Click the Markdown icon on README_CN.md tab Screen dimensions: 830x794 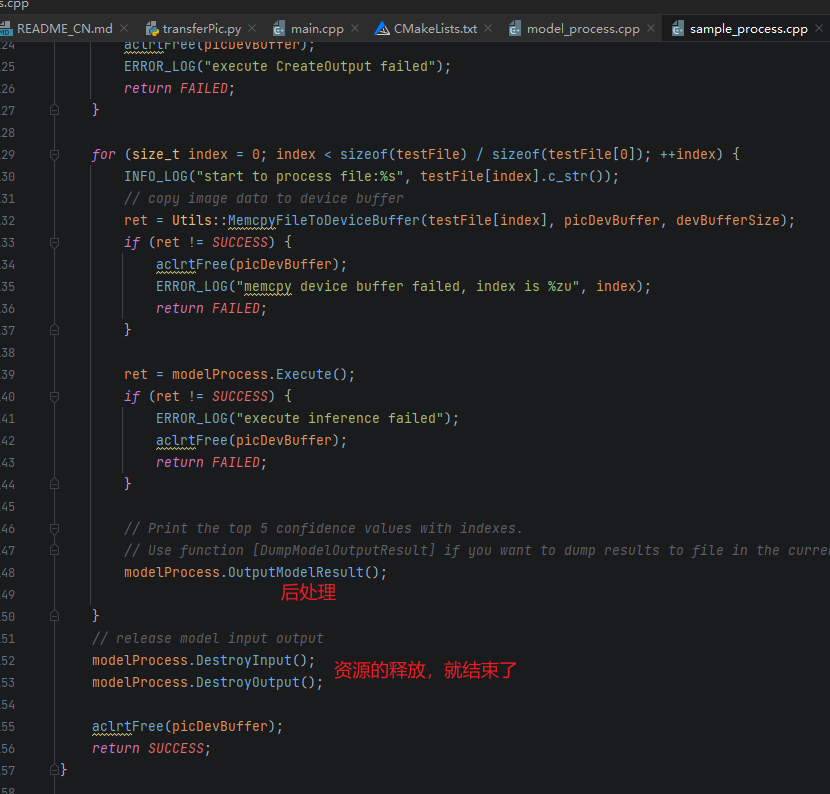pos(6,29)
